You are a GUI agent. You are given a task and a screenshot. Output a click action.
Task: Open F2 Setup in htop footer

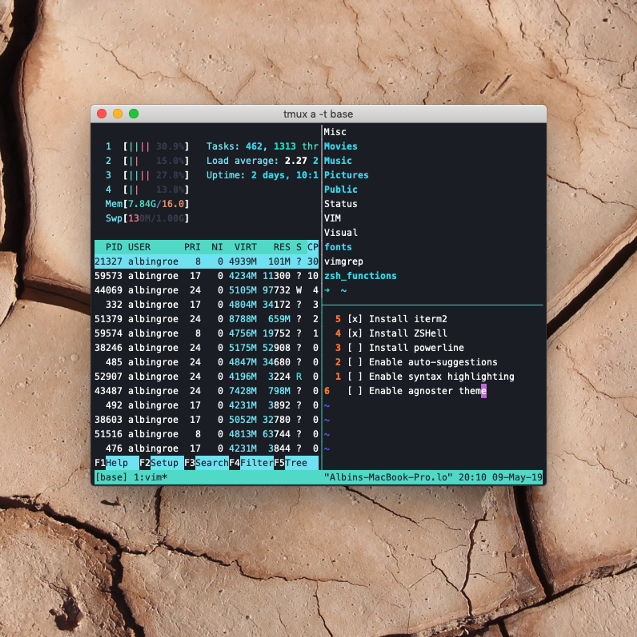[x=158, y=464]
